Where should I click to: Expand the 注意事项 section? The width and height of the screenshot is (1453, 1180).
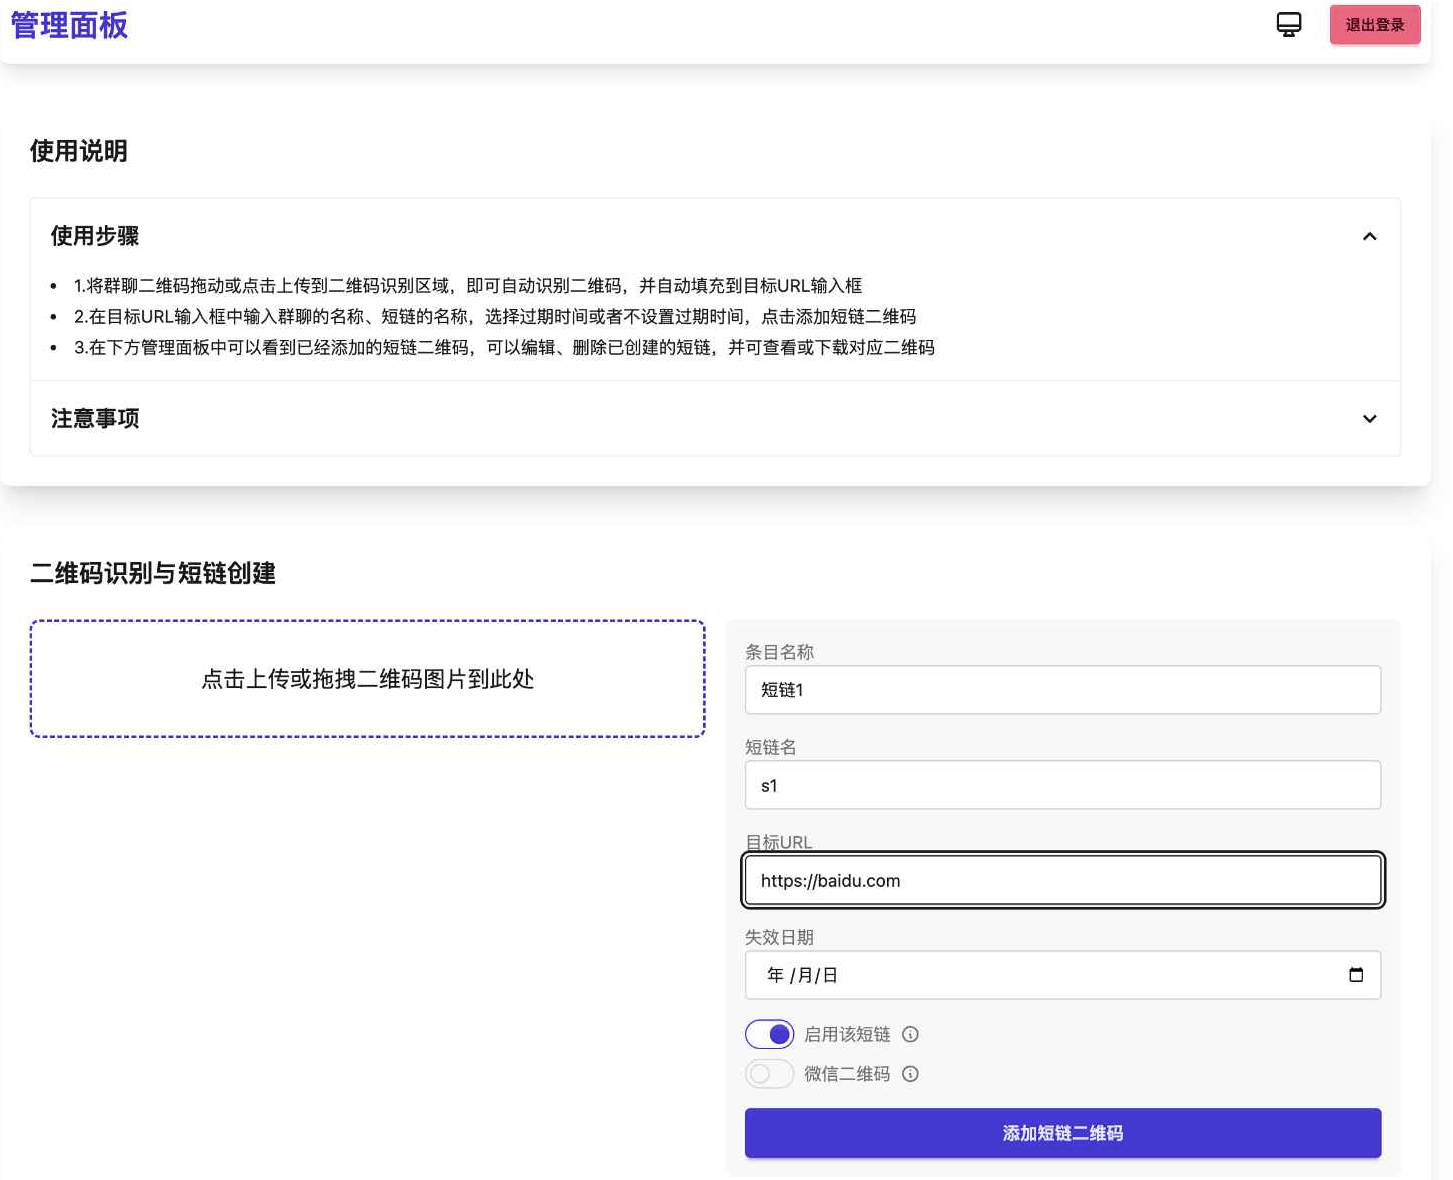pyautogui.click(x=1370, y=419)
